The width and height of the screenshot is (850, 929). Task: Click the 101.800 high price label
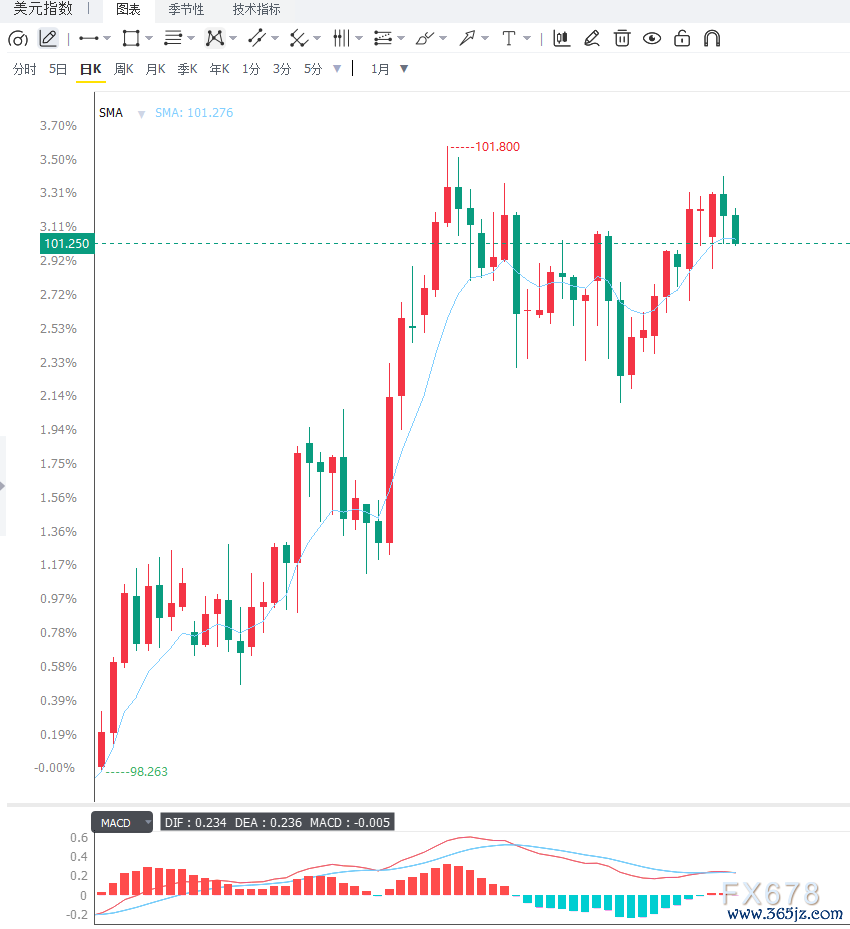(498, 146)
